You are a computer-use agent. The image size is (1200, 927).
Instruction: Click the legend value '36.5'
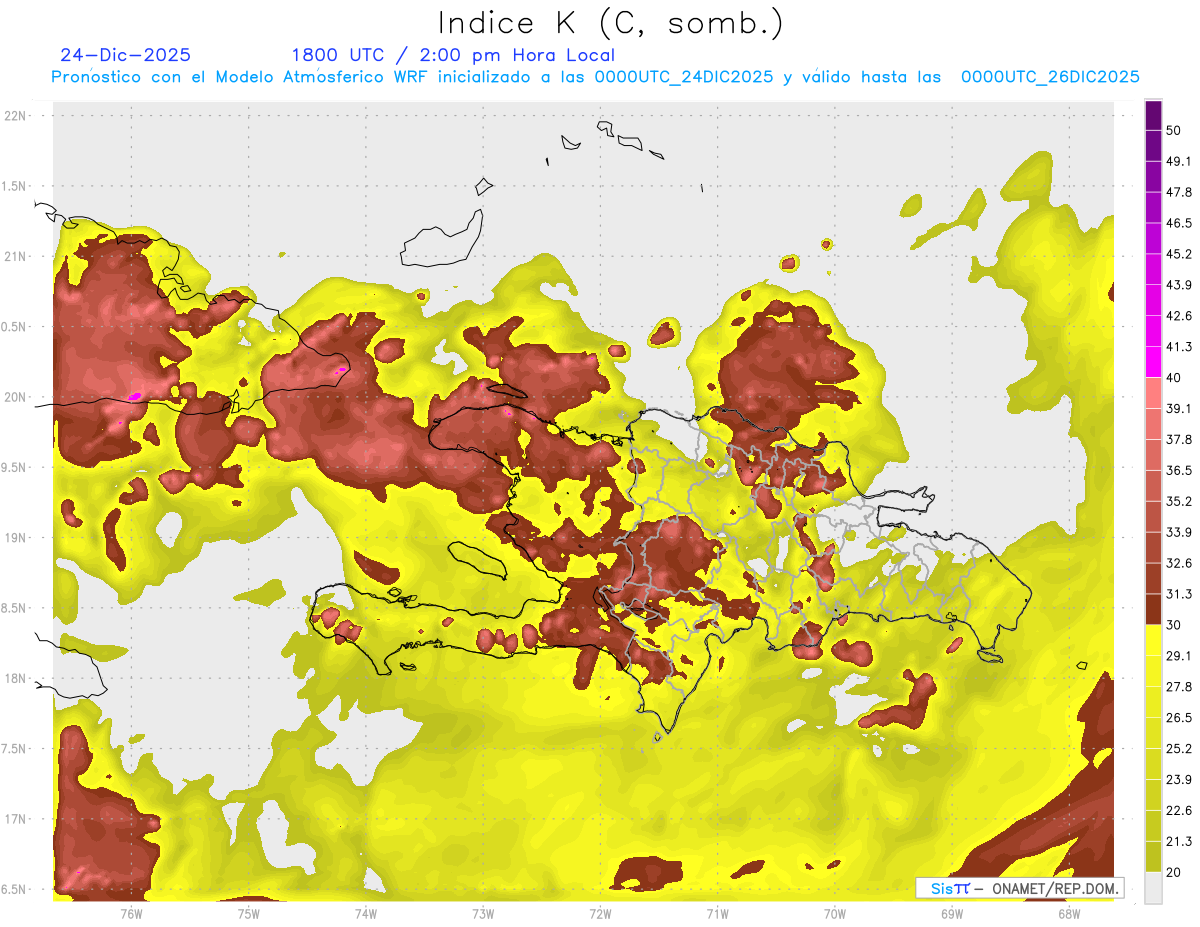[1179, 470]
